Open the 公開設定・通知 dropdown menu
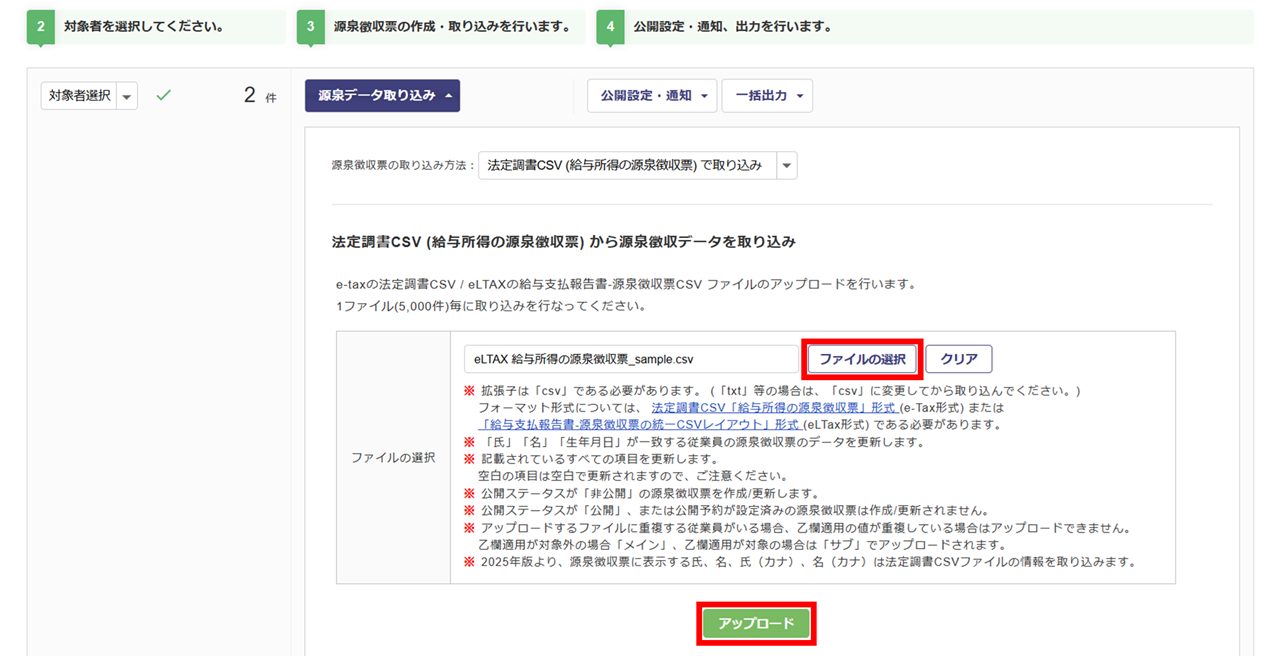1280x656 pixels. pos(652,96)
